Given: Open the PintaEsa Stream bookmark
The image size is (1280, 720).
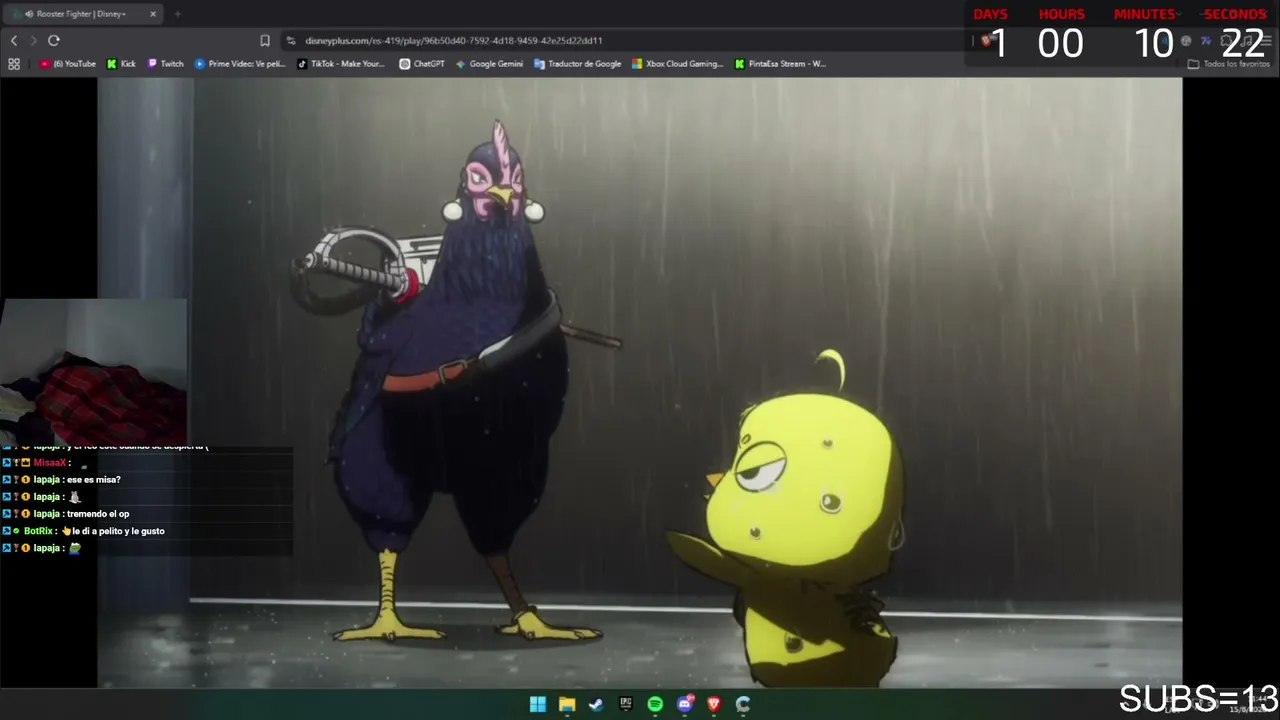Looking at the screenshot, I should point(780,64).
